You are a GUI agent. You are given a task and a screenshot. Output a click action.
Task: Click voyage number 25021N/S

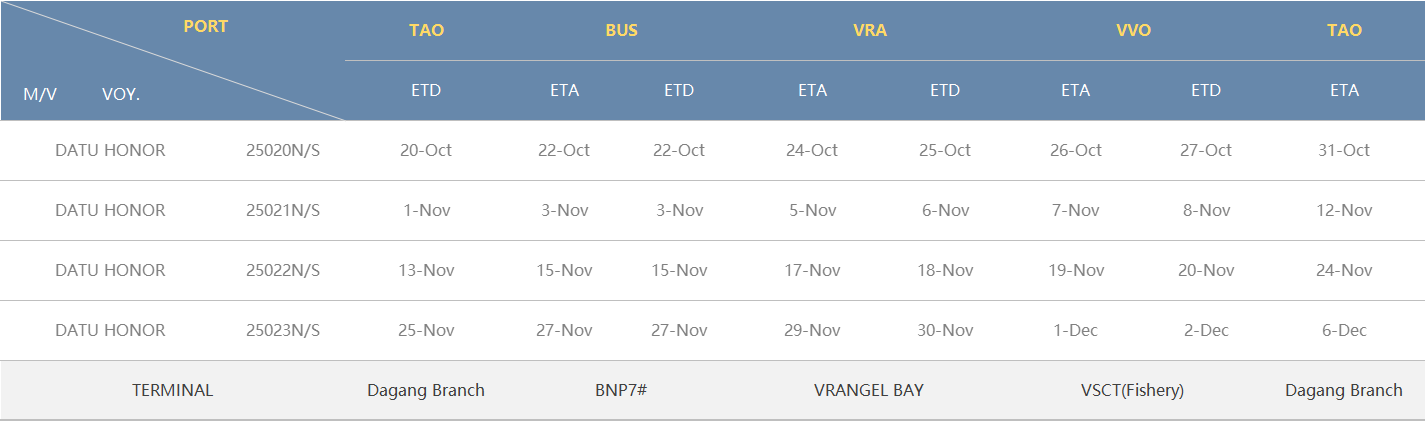283,210
